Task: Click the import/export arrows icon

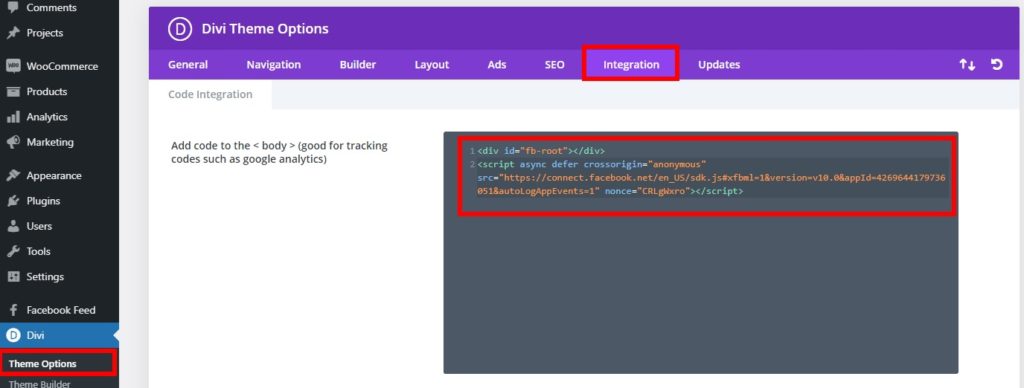Action: pyautogui.click(x=967, y=65)
